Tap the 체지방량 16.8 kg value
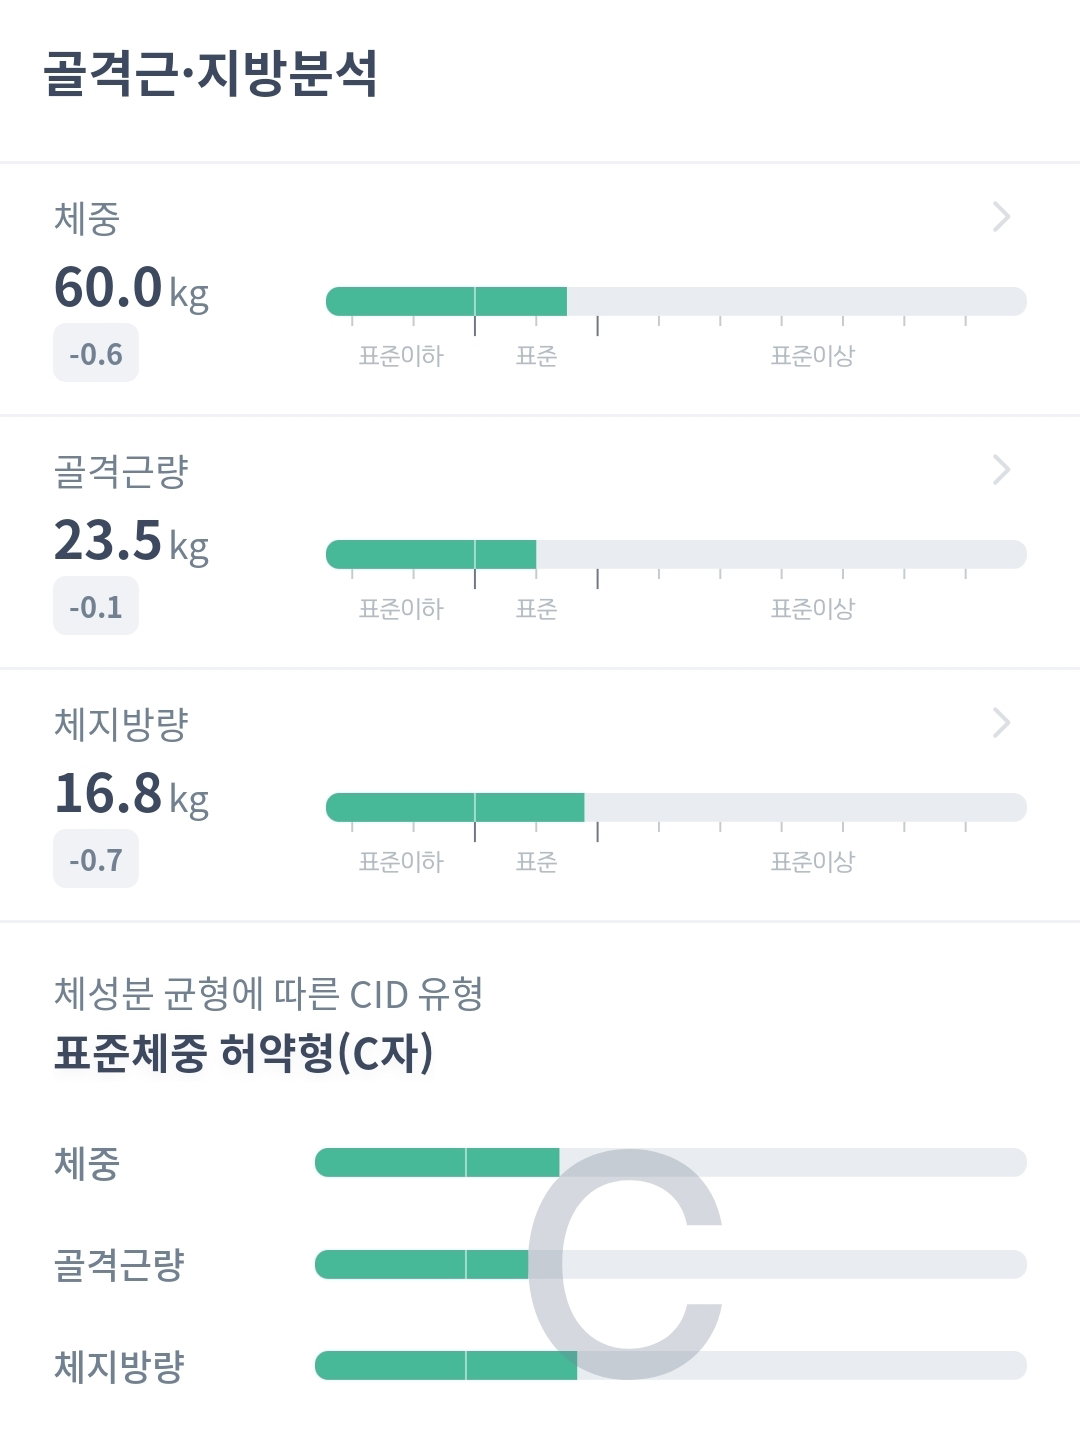 tap(131, 795)
